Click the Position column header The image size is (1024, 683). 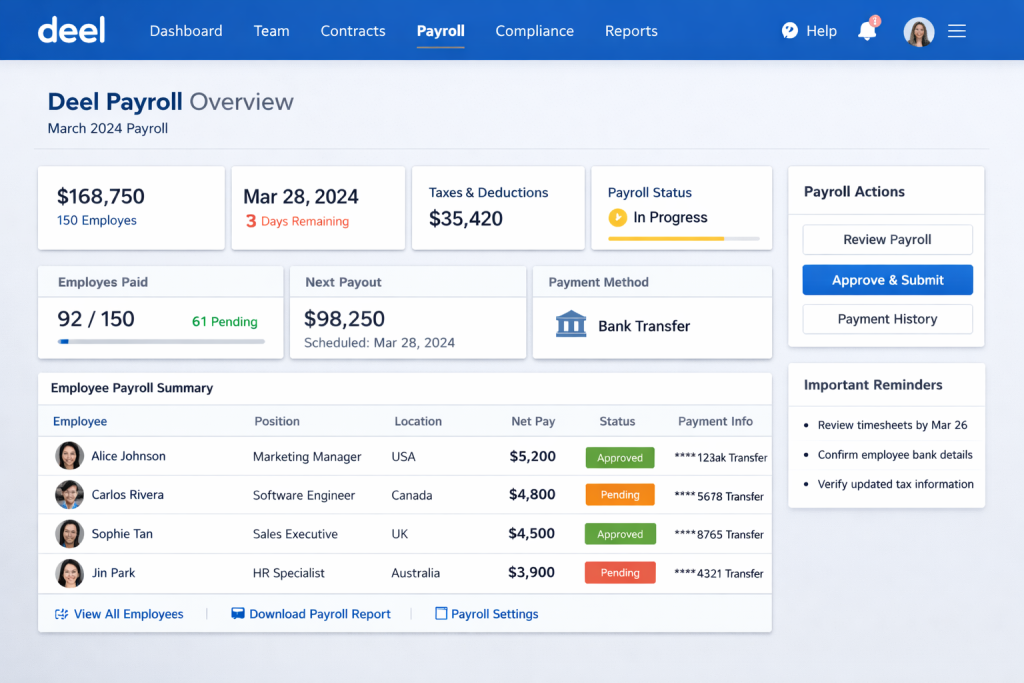point(277,421)
